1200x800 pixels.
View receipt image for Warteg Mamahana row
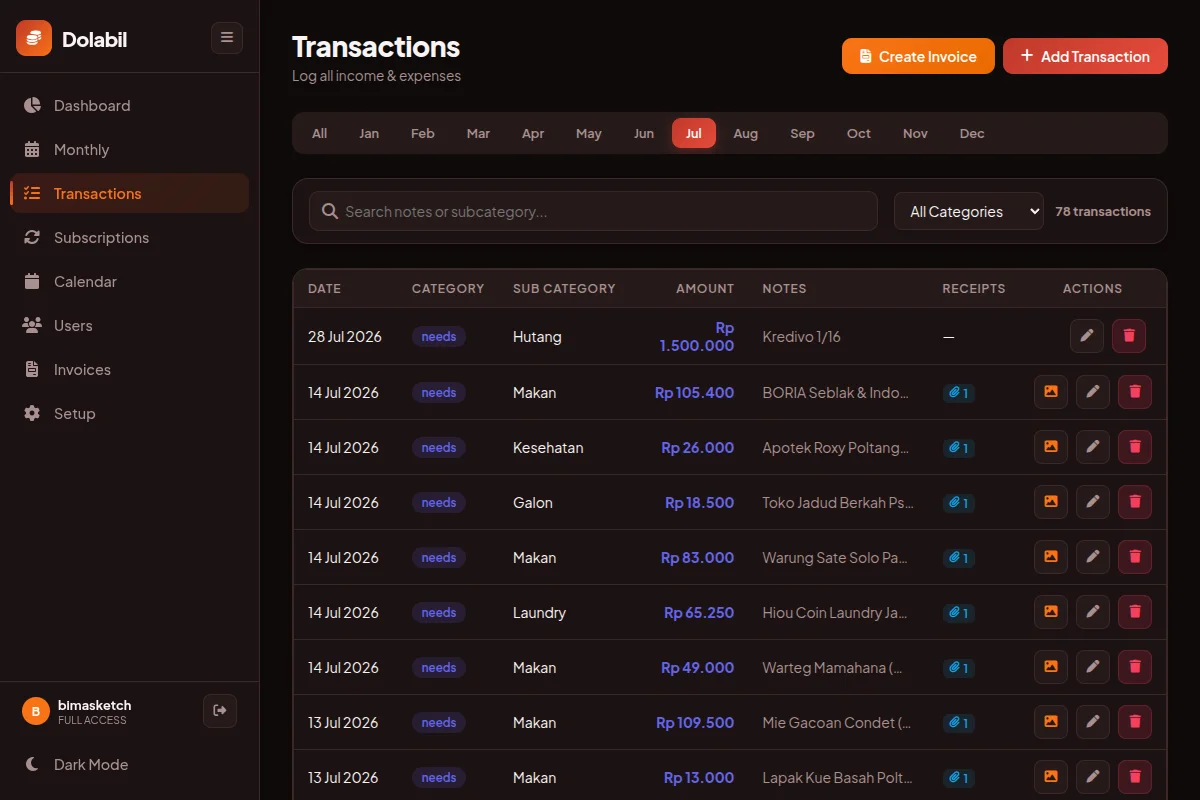tap(1051, 667)
